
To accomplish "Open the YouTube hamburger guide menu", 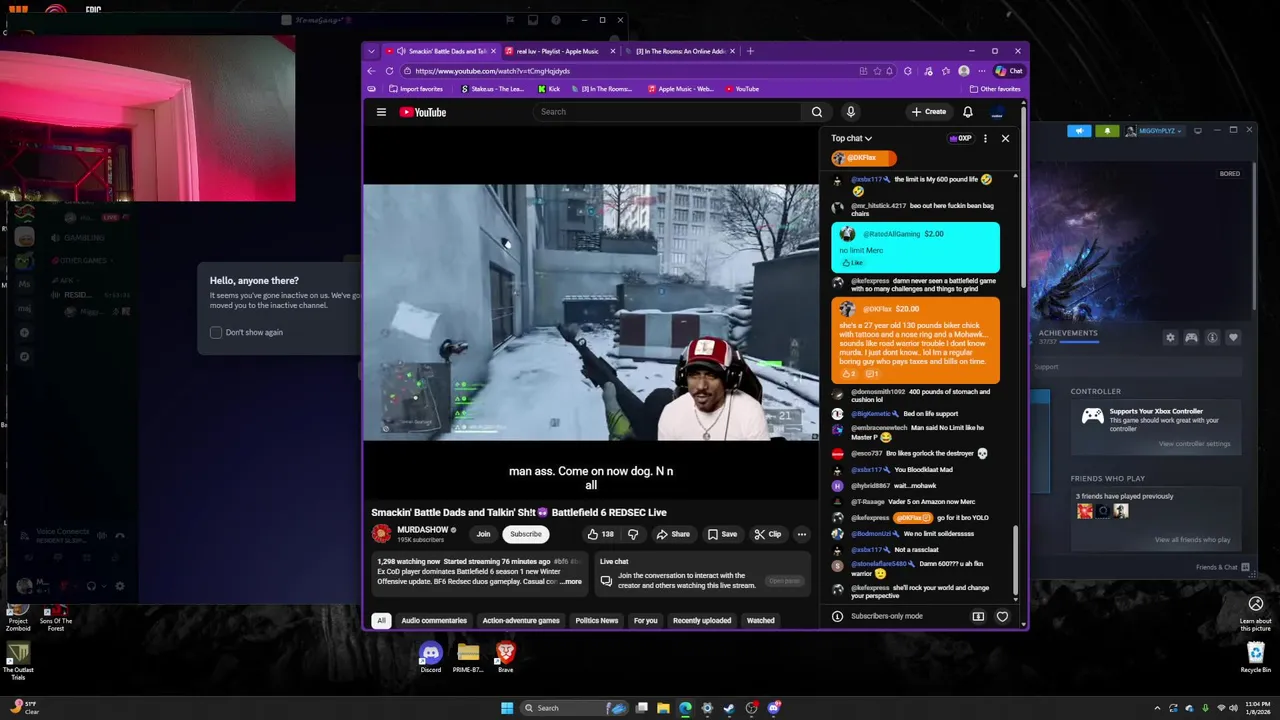I will click(x=381, y=112).
